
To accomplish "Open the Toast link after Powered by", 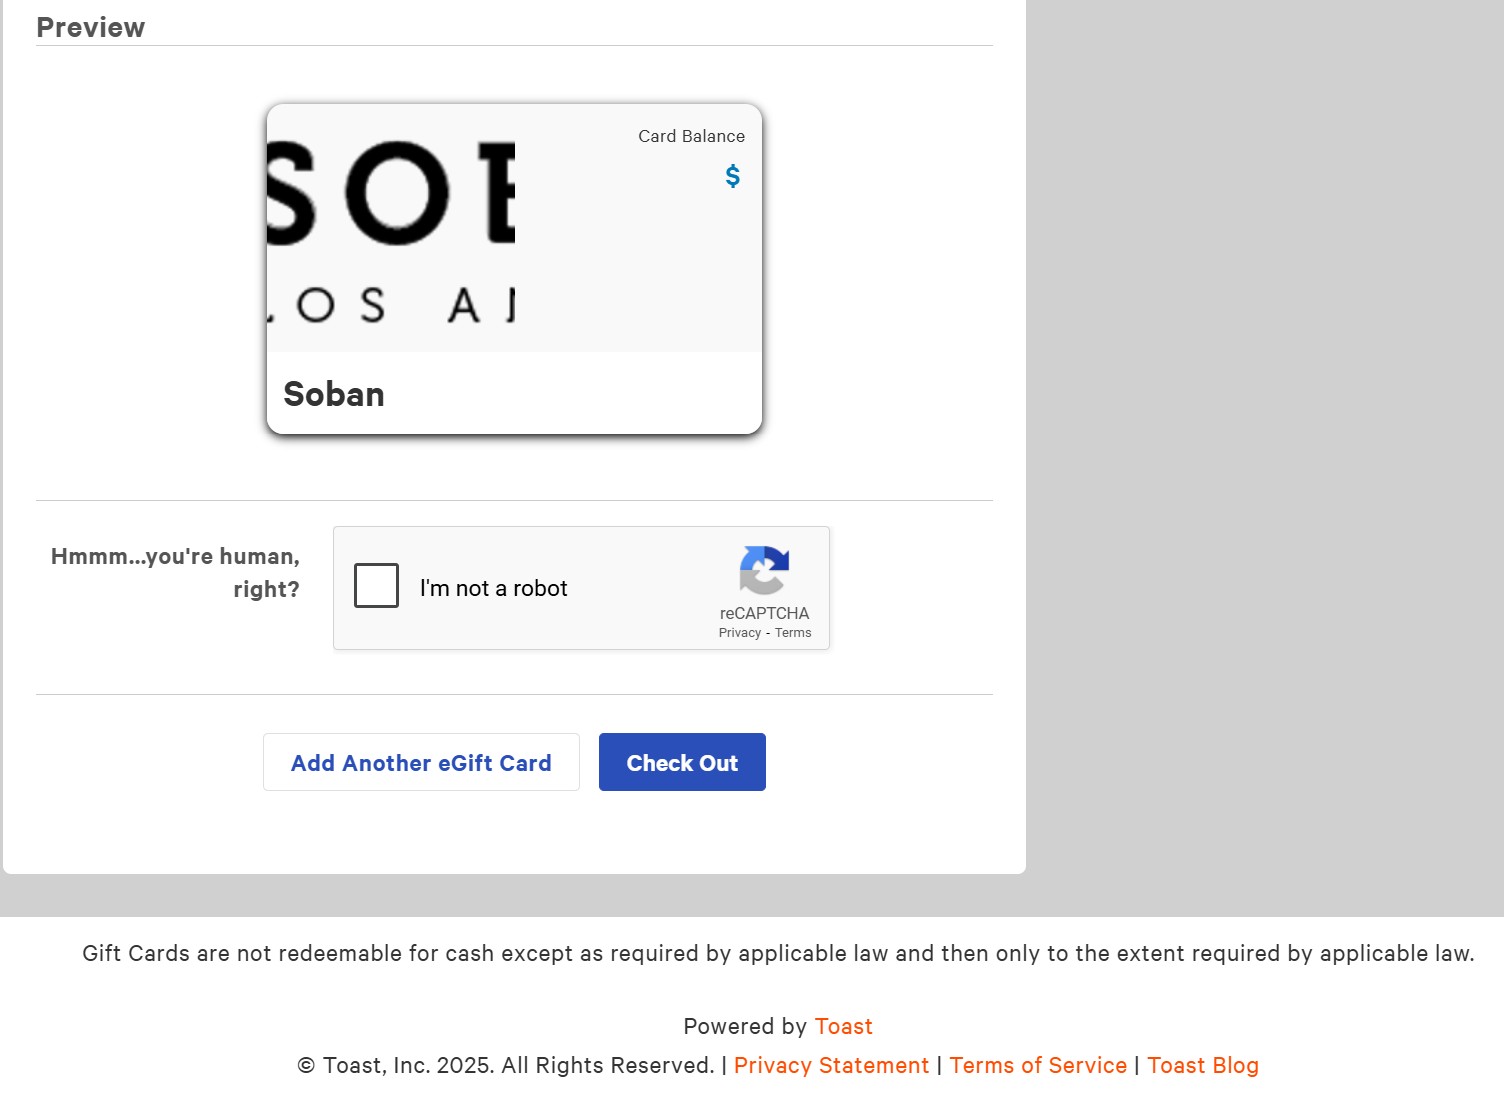I will click(843, 1027).
